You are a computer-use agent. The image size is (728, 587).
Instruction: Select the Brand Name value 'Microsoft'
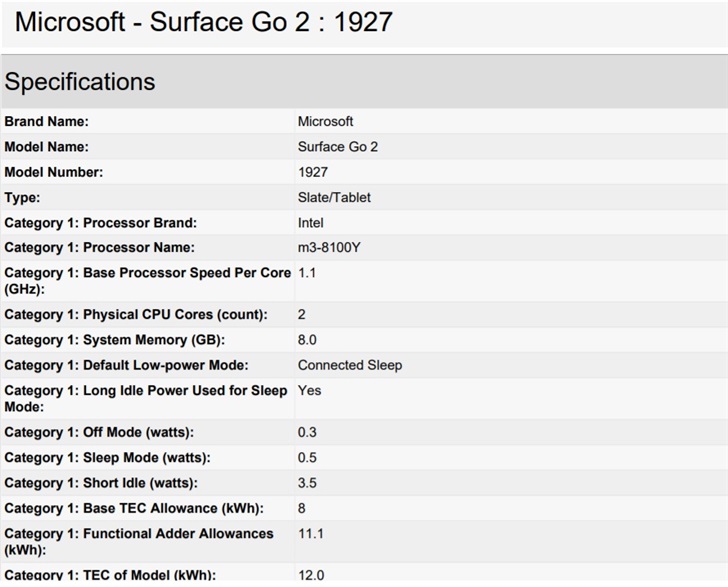point(325,121)
